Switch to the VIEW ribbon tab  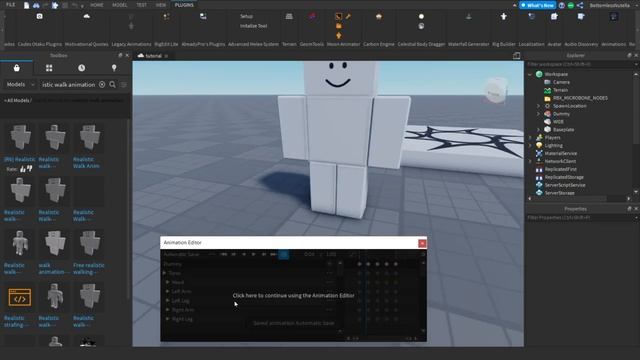pyautogui.click(x=161, y=5)
